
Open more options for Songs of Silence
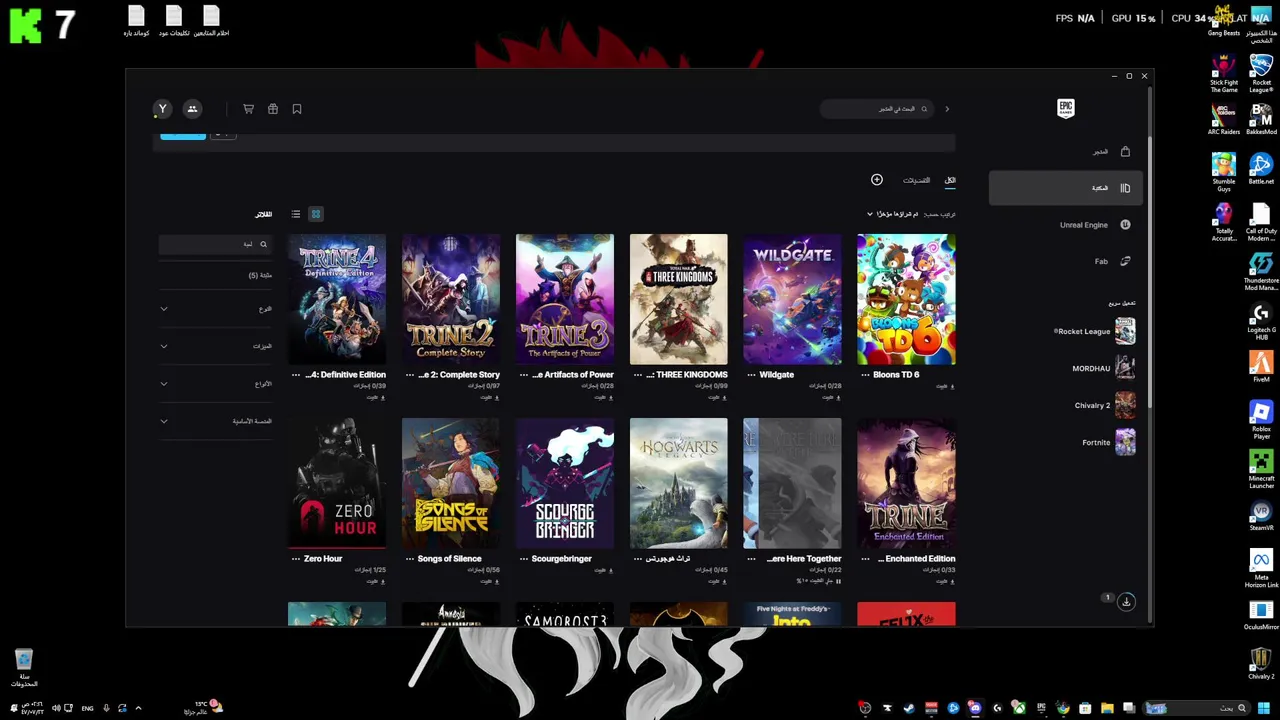coord(410,559)
